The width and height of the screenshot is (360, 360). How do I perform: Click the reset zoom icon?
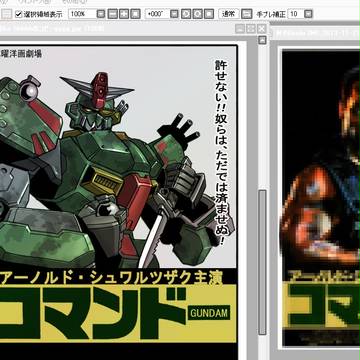(135, 14)
